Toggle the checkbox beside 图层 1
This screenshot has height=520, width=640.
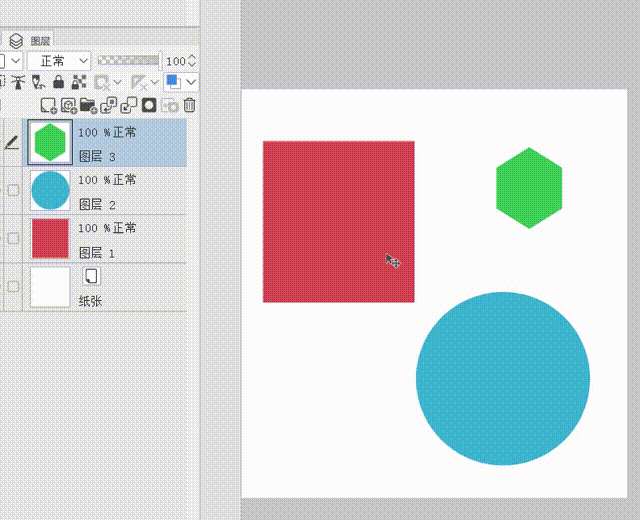coord(13,238)
